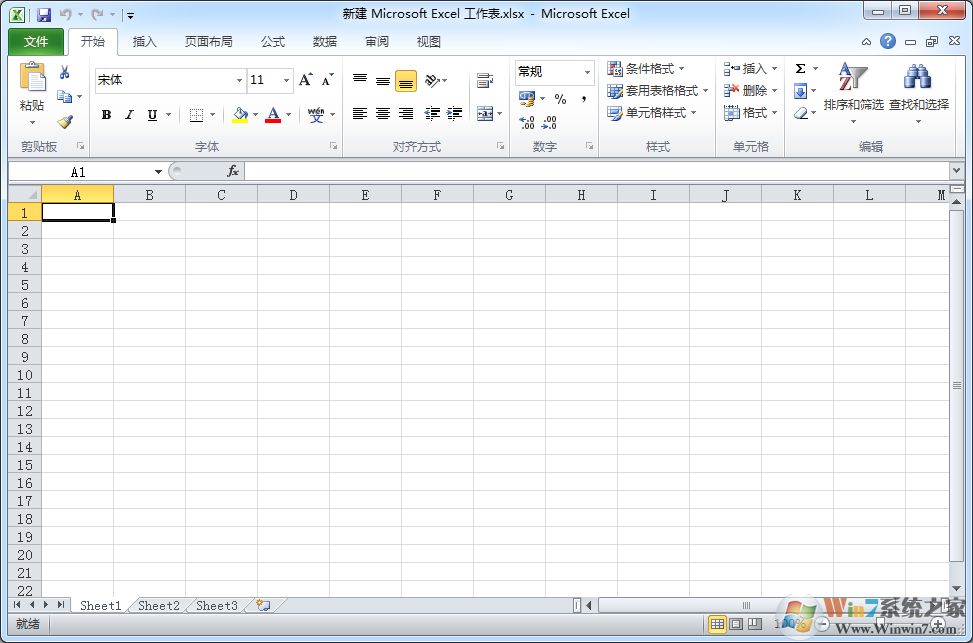Click the fx insert function icon
Viewport: 973px width, 643px height.
tap(233, 171)
